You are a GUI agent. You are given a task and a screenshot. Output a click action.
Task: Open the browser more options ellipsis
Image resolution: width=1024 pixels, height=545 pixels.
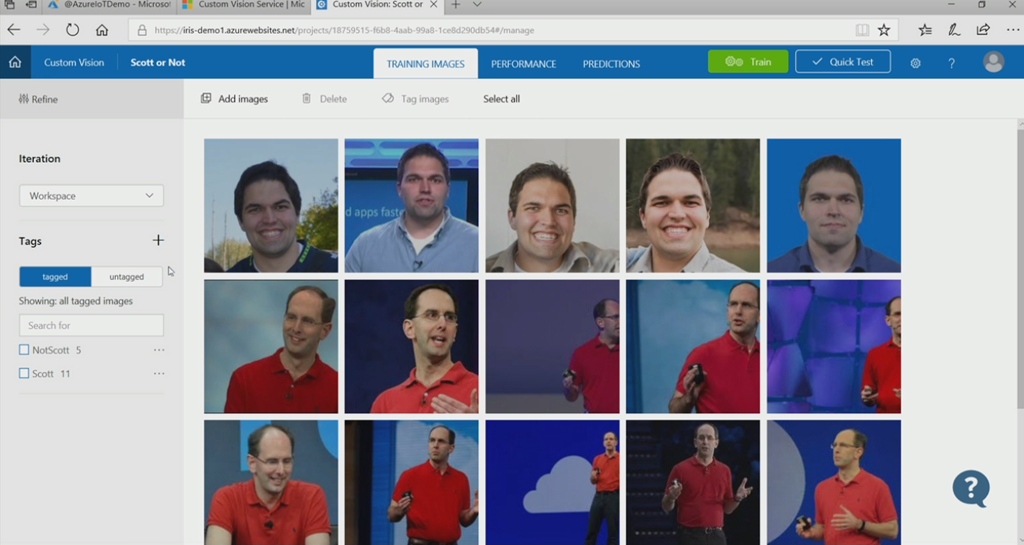coord(1013,30)
